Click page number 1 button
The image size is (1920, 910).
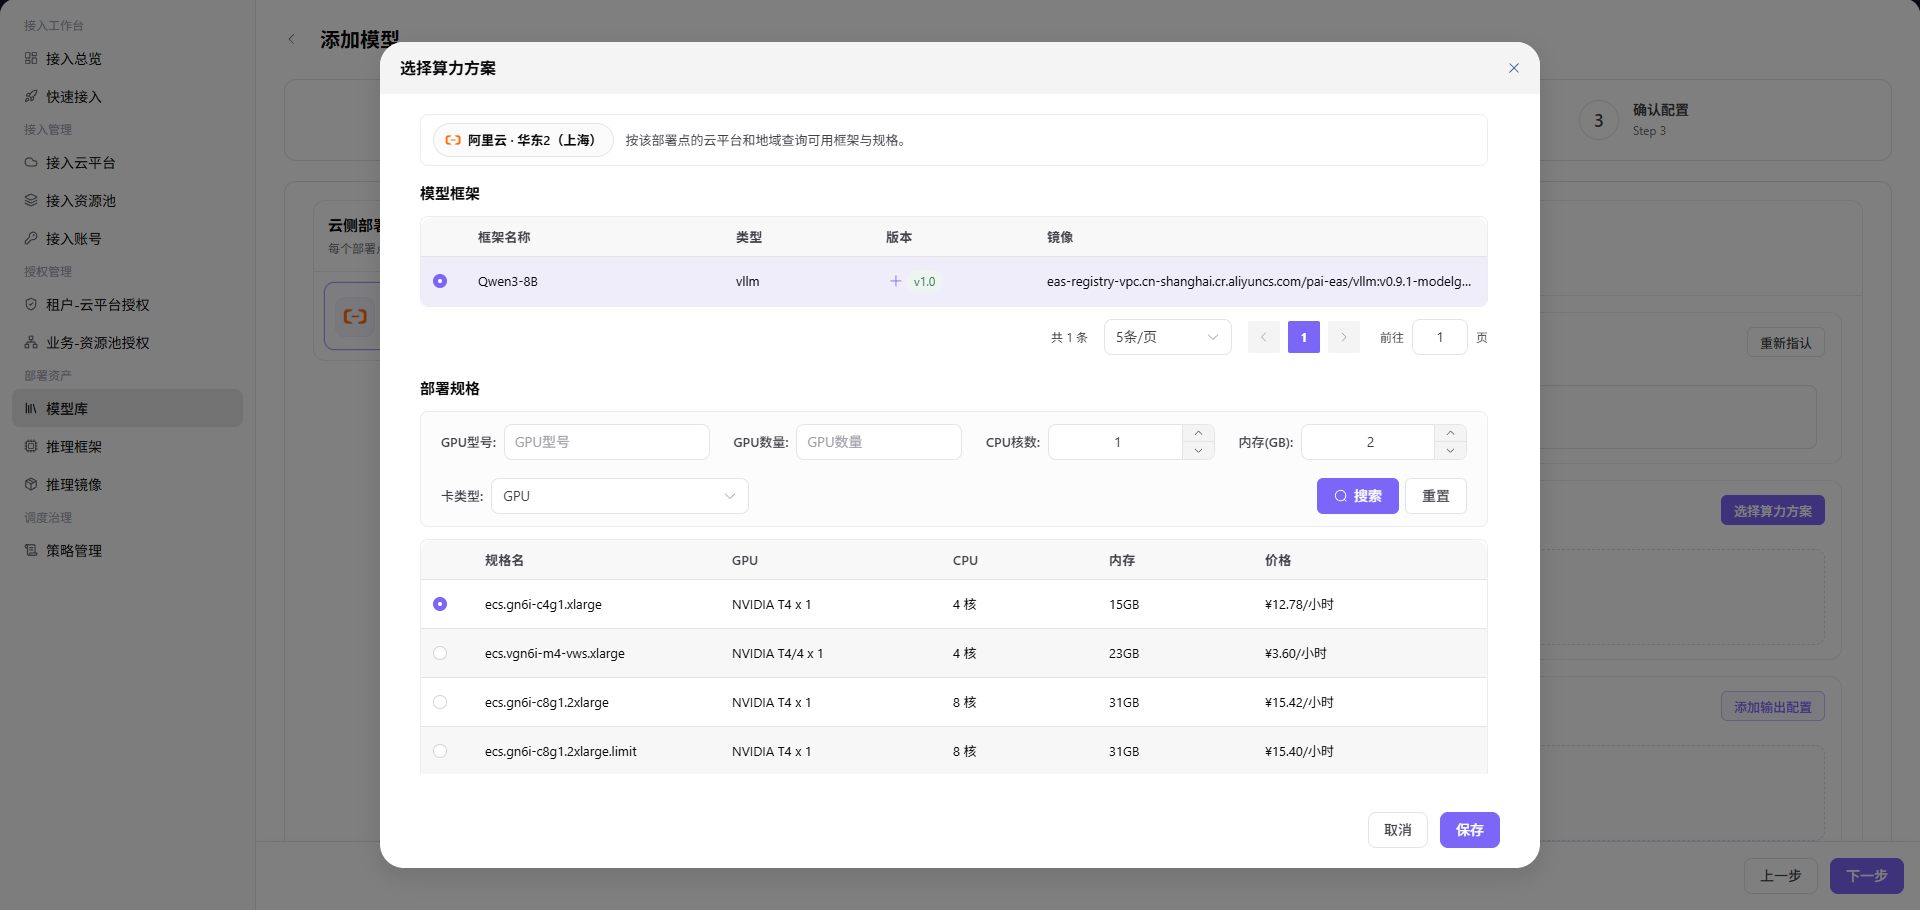point(1304,337)
